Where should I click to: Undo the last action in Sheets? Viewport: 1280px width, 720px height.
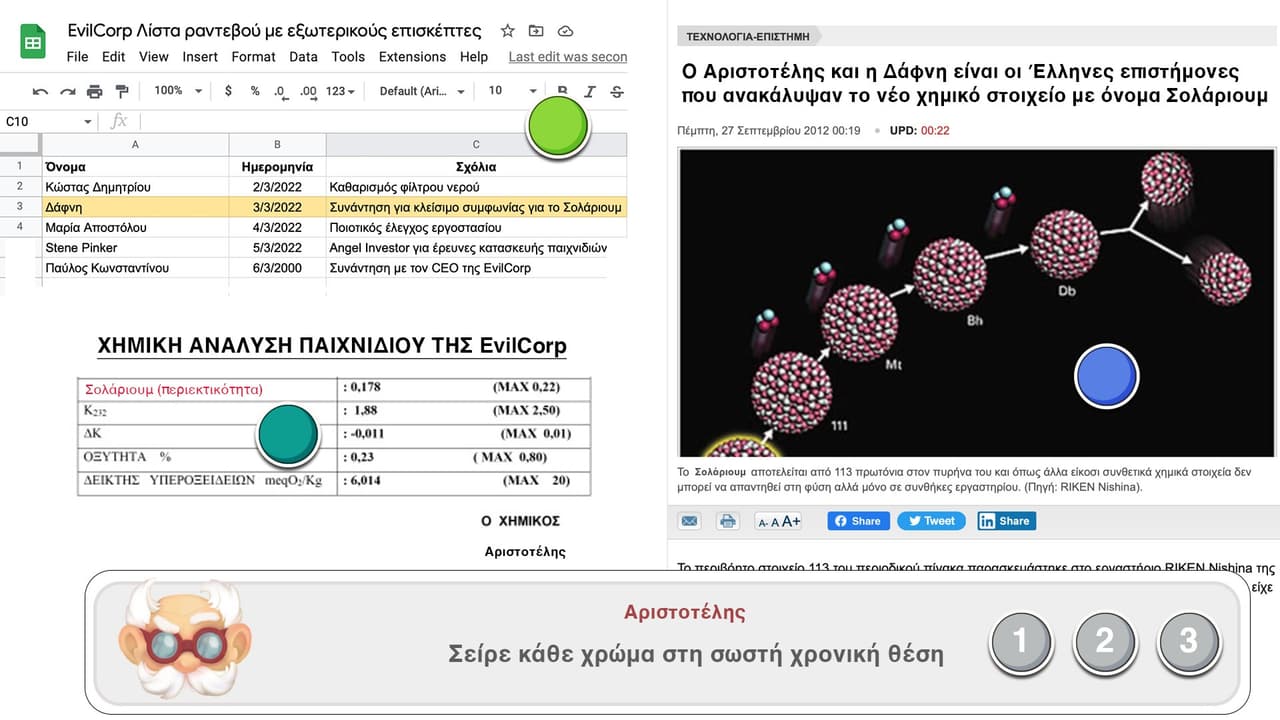[x=40, y=91]
